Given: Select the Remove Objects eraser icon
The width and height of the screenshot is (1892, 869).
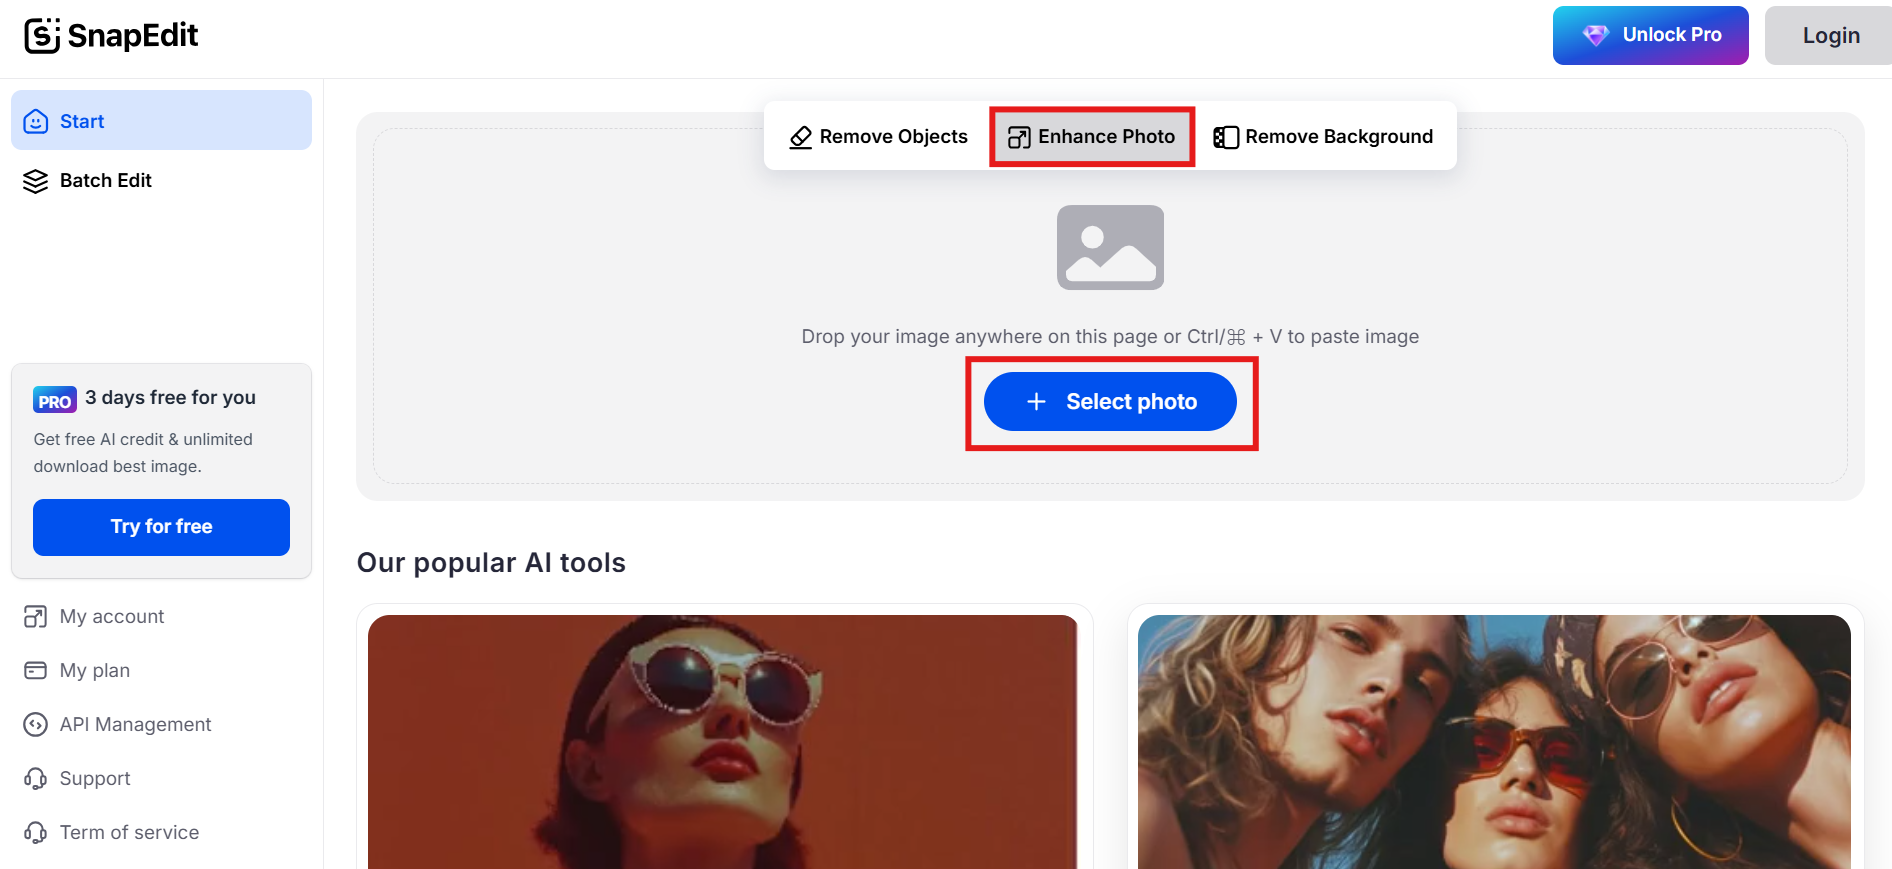Looking at the screenshot, I should pyautogui.click(x=800, y=137).
